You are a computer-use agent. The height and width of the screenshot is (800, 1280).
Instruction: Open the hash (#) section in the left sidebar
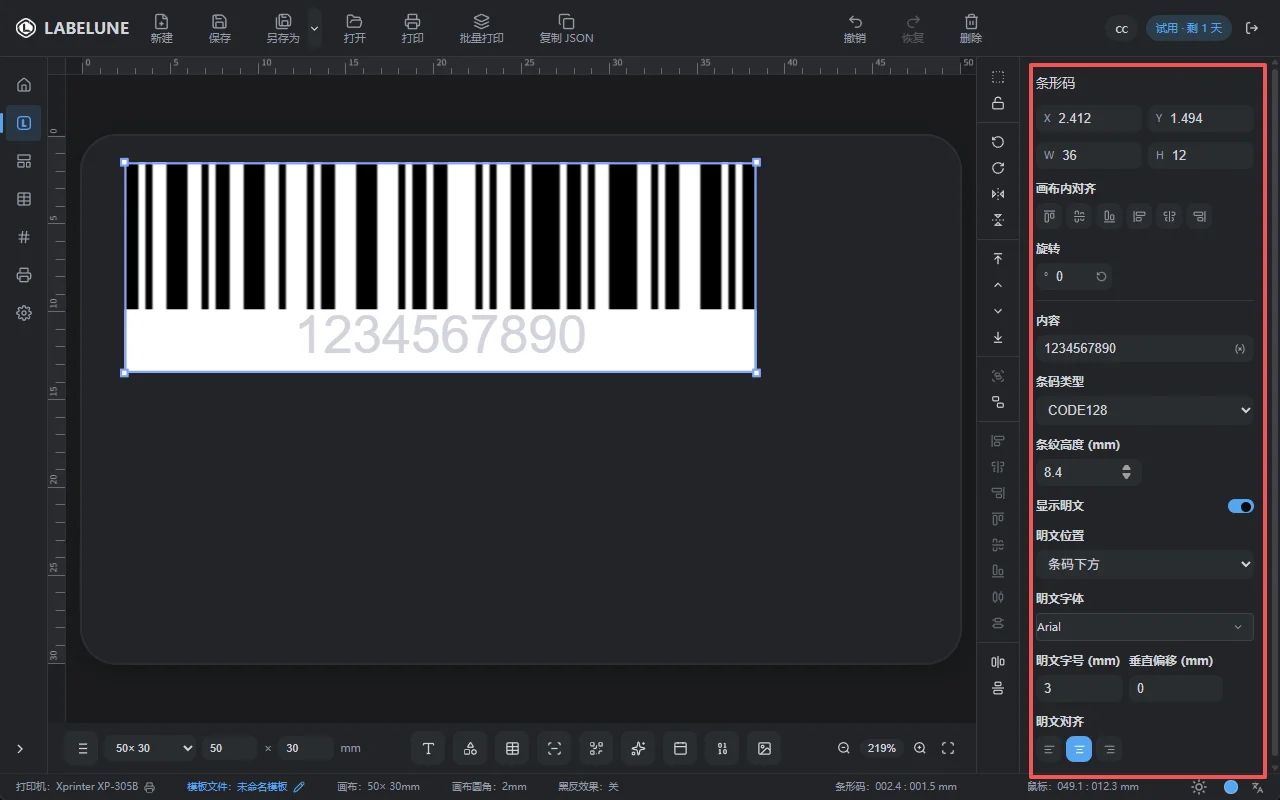click(24, 237)
